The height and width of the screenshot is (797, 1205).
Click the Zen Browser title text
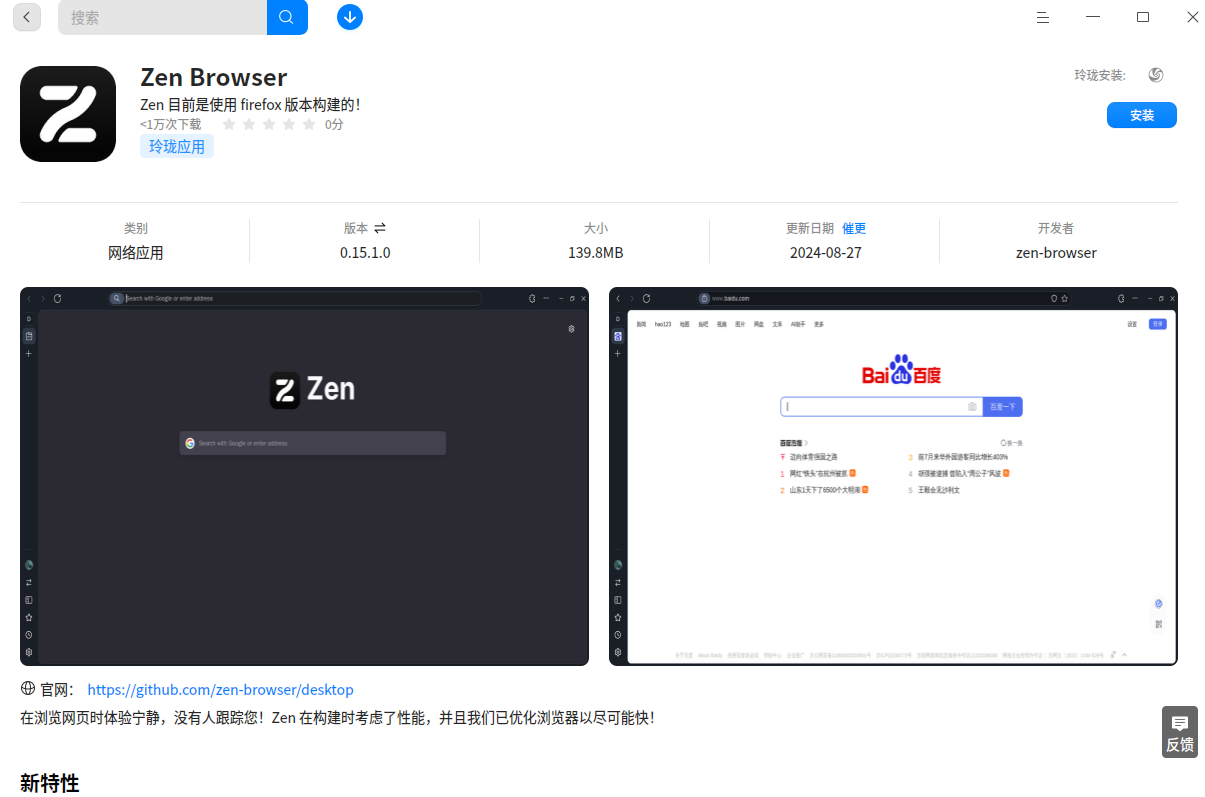pos(214,77)
